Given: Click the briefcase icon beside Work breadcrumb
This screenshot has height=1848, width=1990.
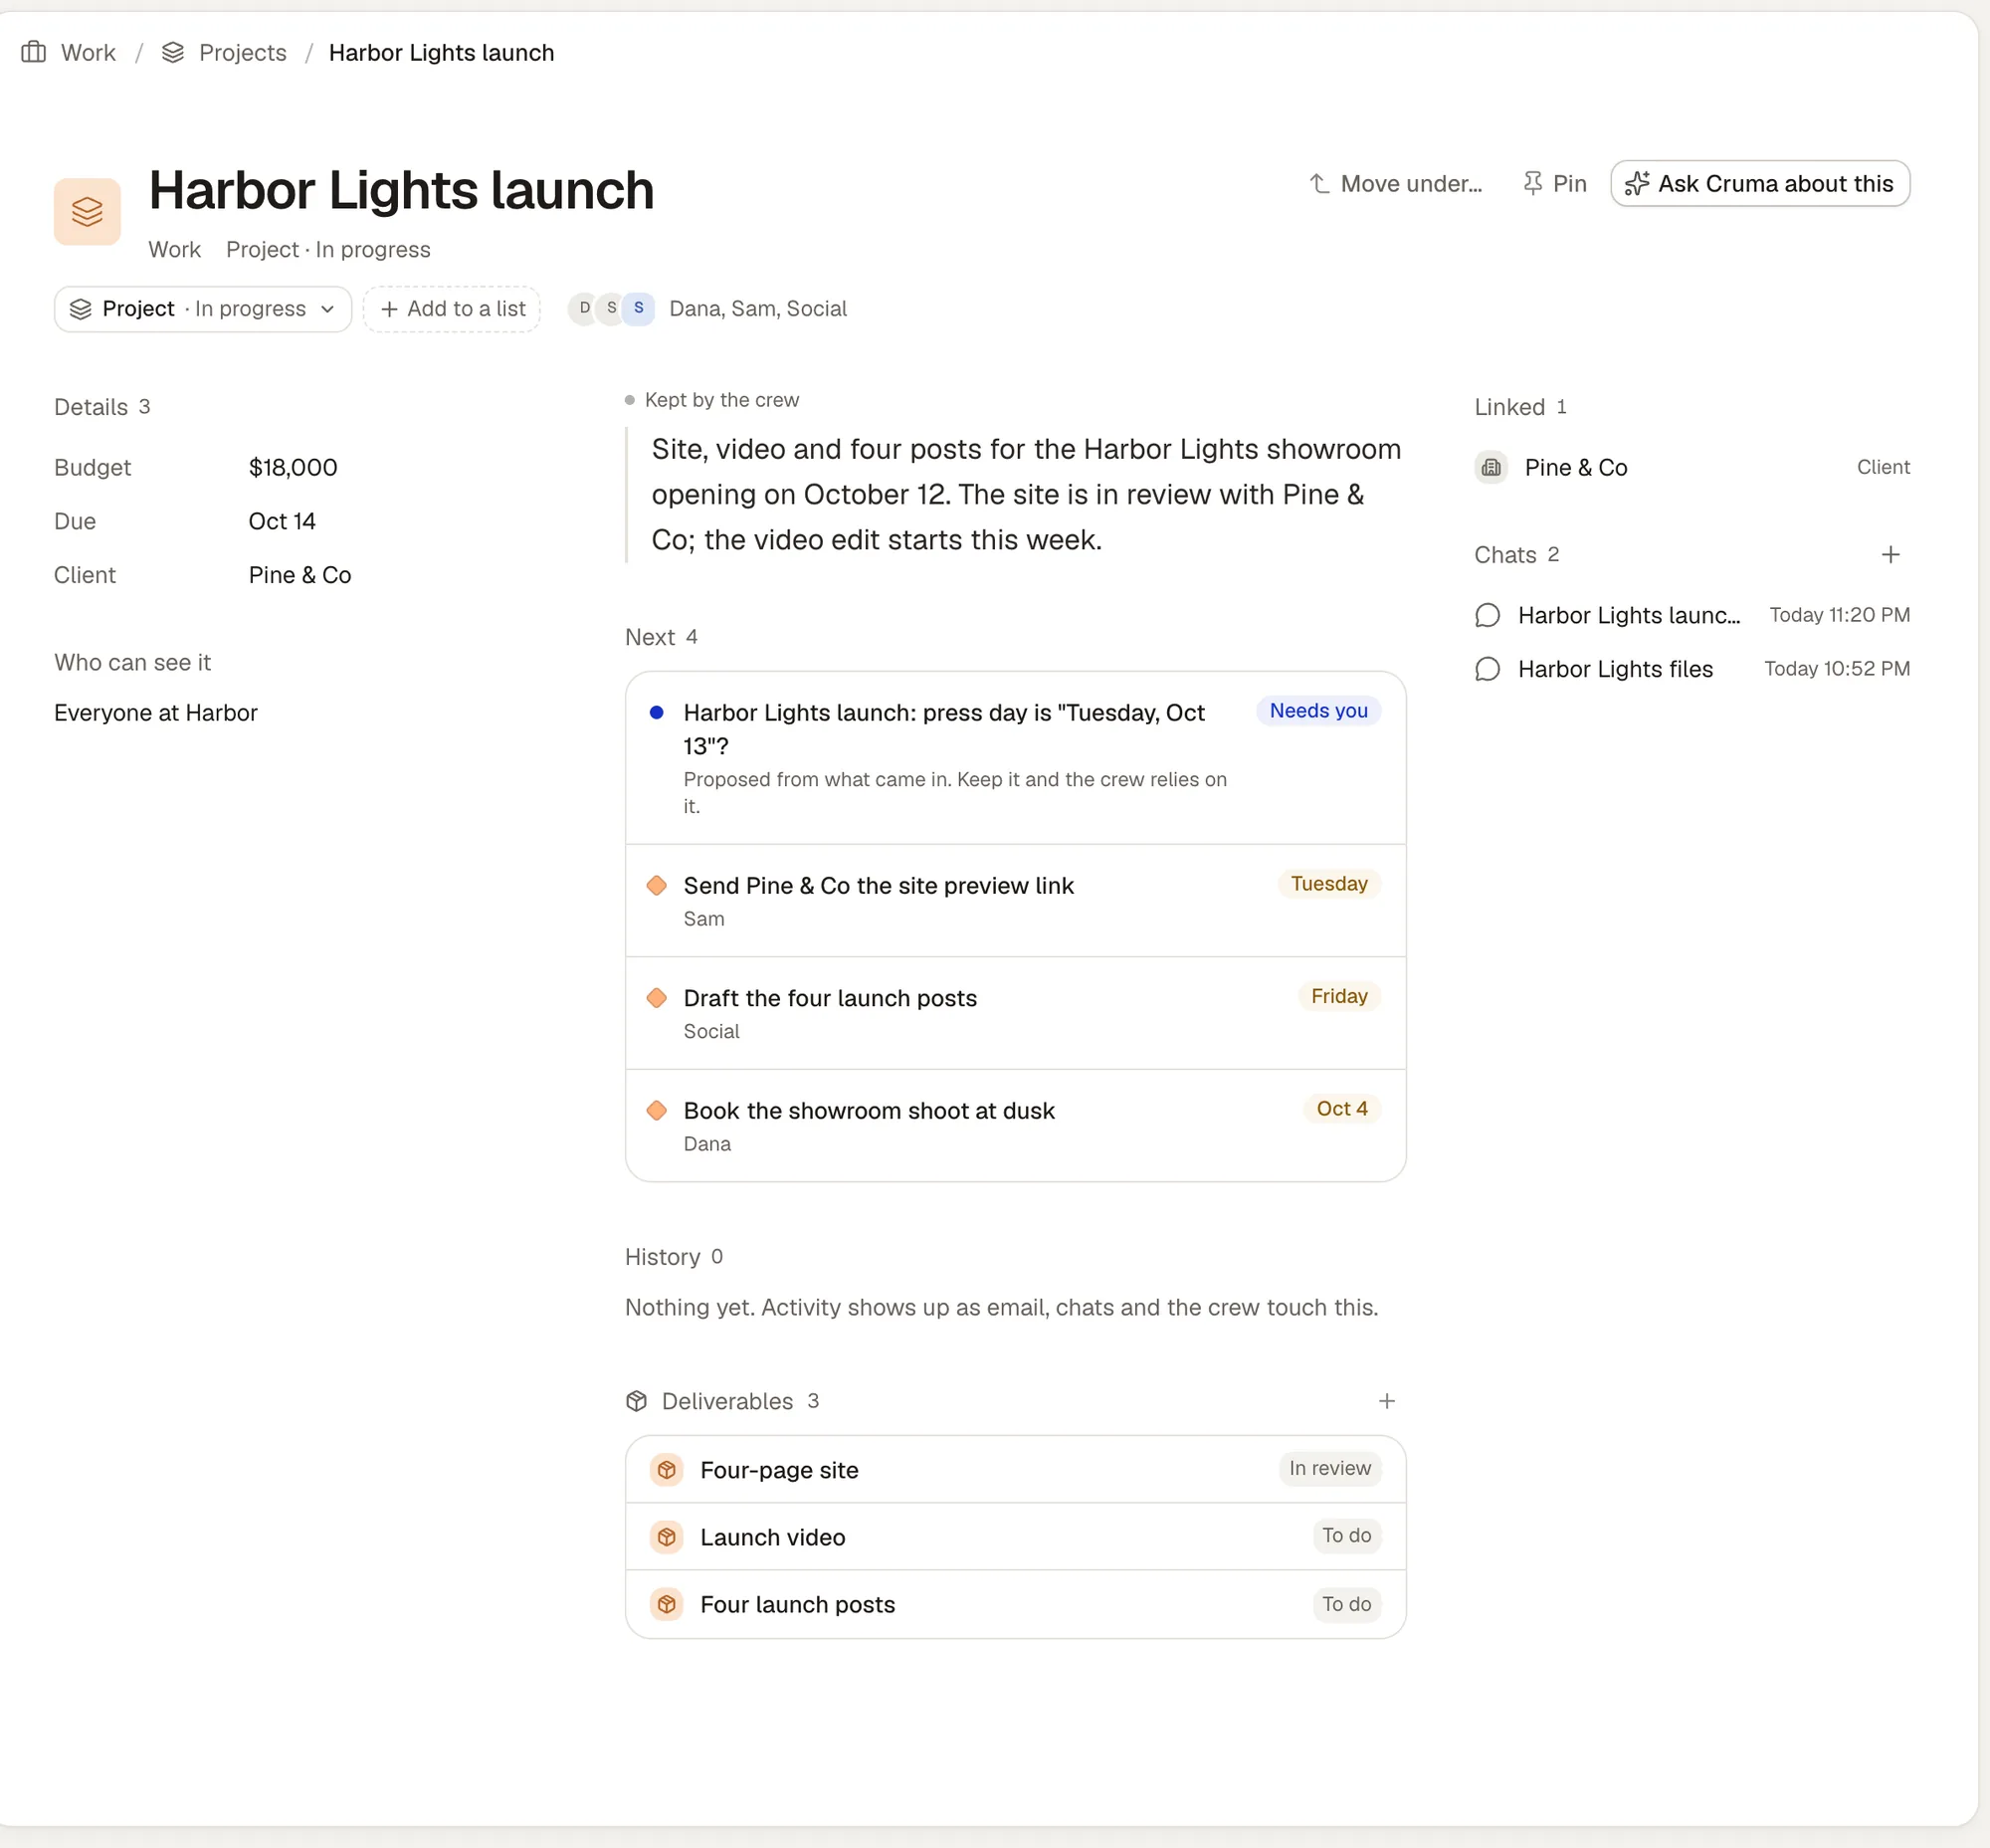Looking at the screenshot, I should click(x=34, y=52).
